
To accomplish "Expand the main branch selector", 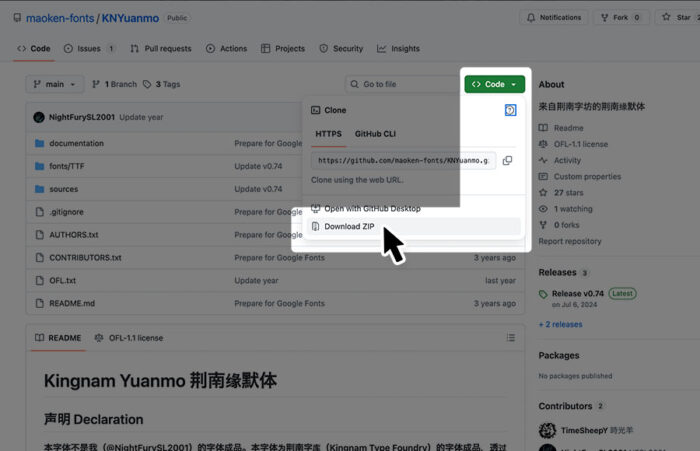I will (54, 84).
